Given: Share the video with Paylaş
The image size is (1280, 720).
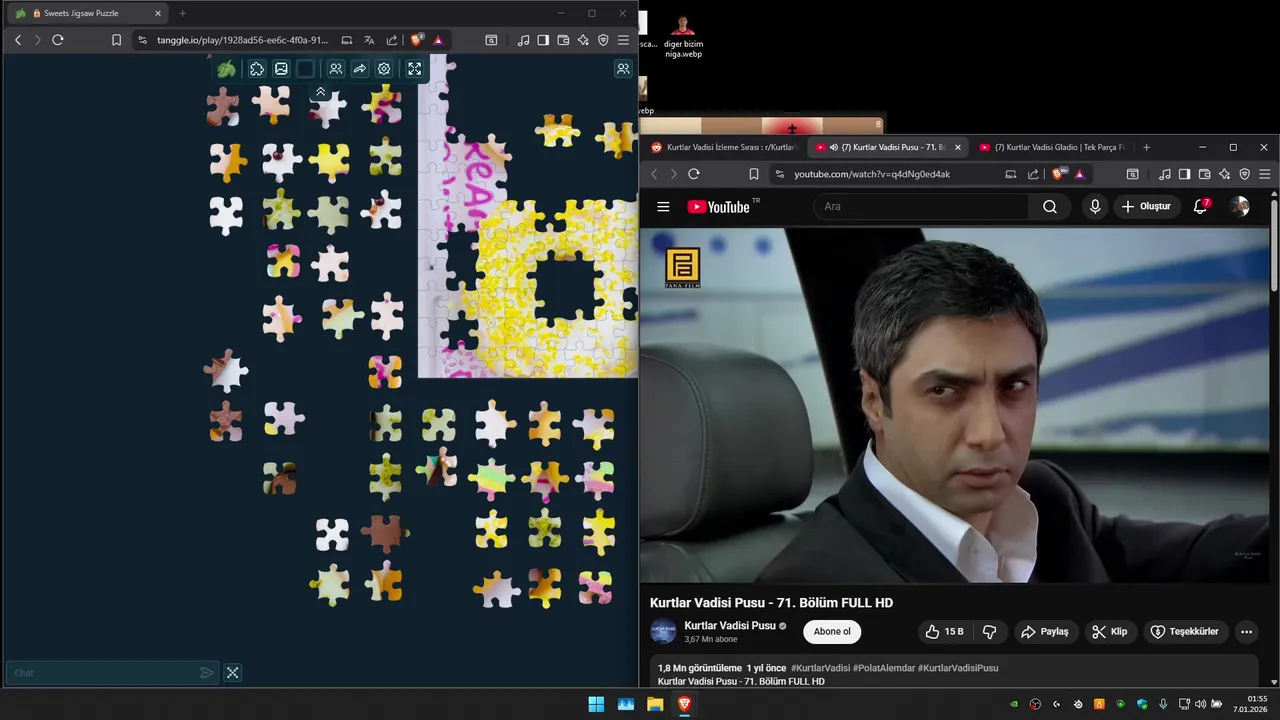Looking at the screenshot, I should tap(1045, 632).
